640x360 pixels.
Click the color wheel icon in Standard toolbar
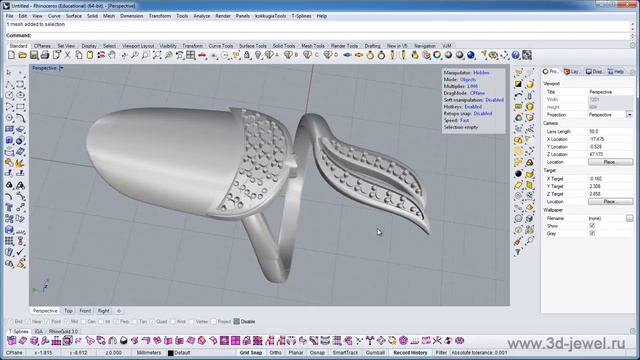437,55
